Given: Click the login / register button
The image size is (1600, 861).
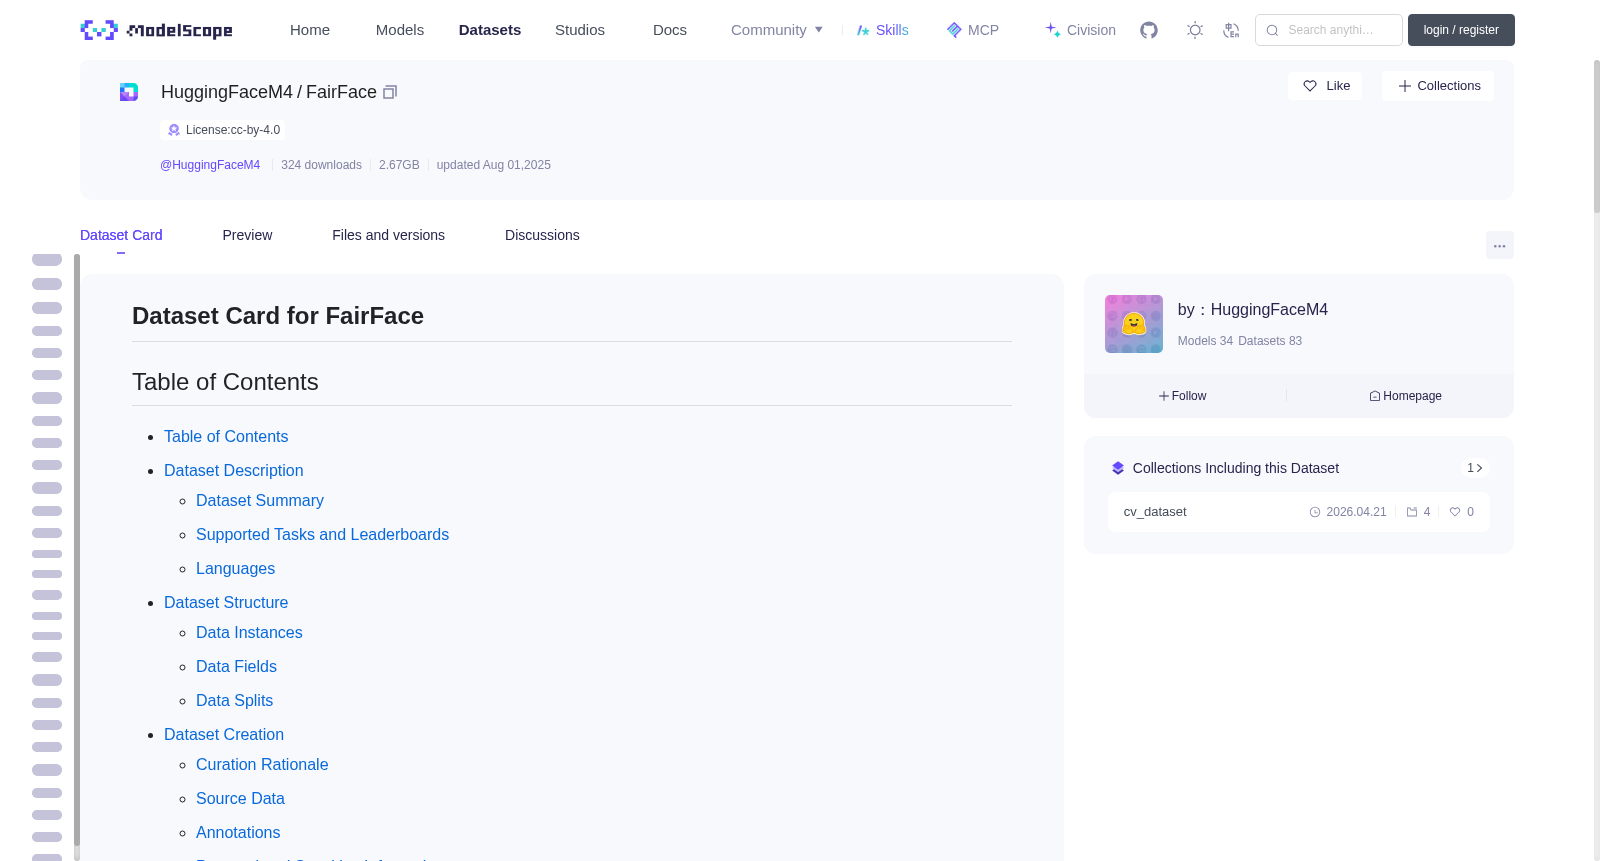Looking at the screenshot, I should [1461, 30].
